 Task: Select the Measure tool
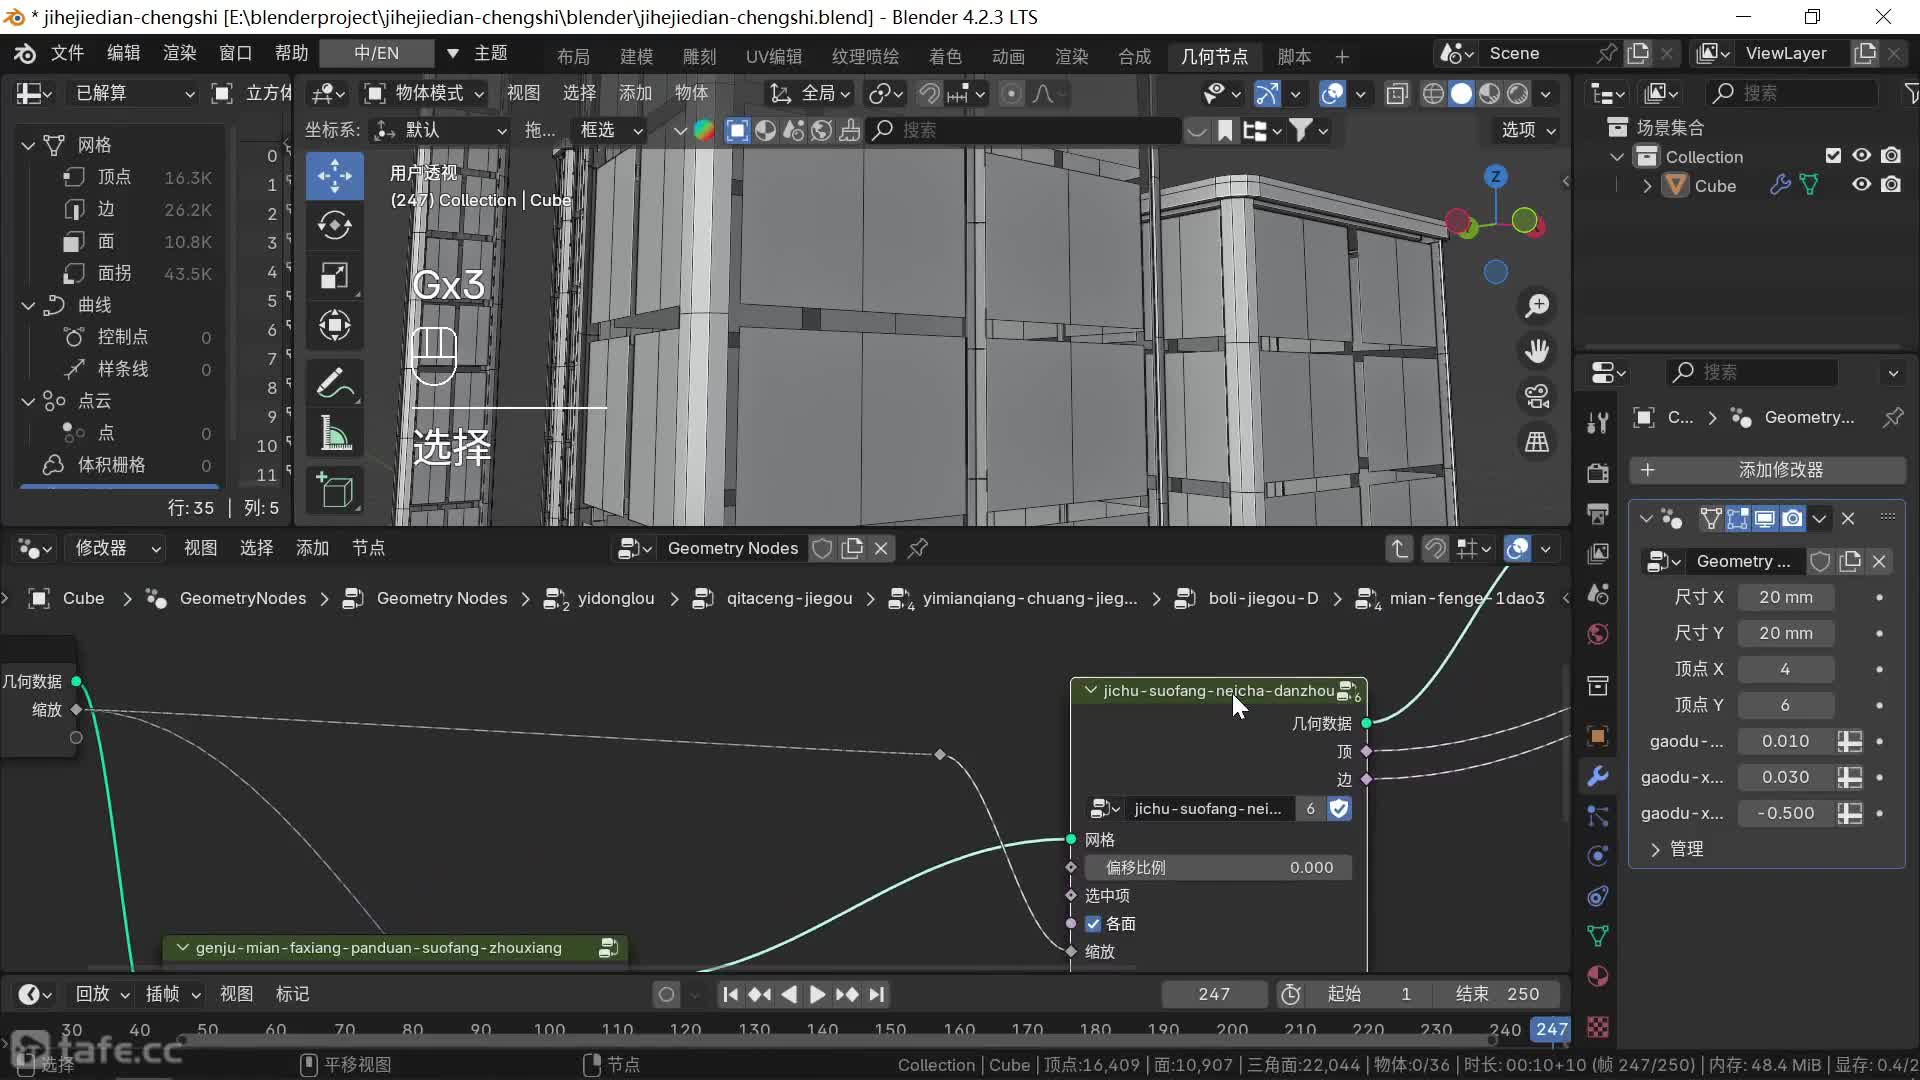click(x=334, y=434)
